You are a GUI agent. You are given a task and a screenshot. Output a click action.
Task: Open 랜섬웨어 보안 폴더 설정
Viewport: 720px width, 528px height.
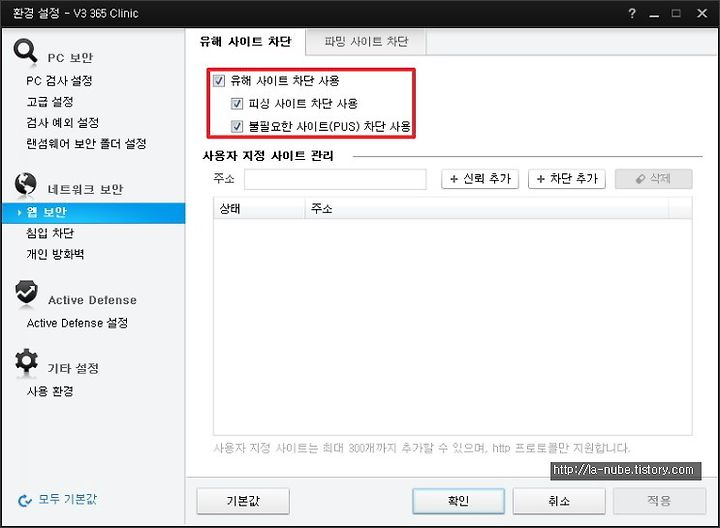click(86, 144)
